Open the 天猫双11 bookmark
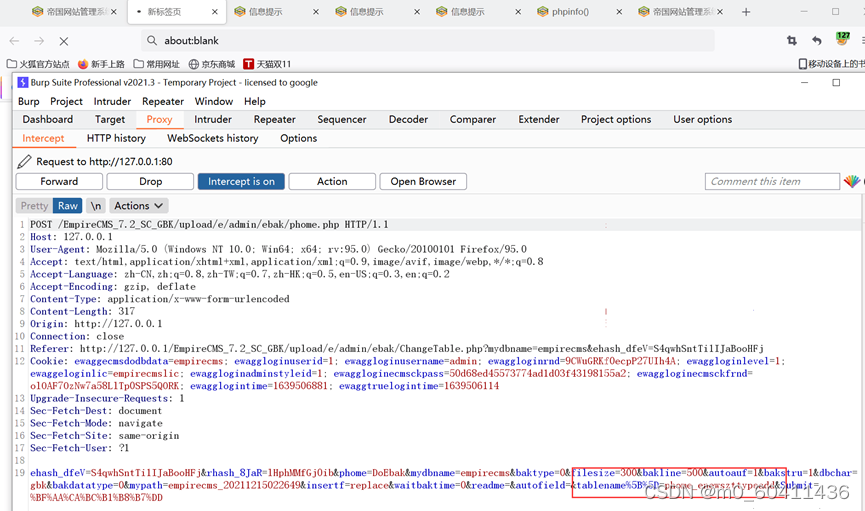The image size is (865, 511). click(268, 64)
